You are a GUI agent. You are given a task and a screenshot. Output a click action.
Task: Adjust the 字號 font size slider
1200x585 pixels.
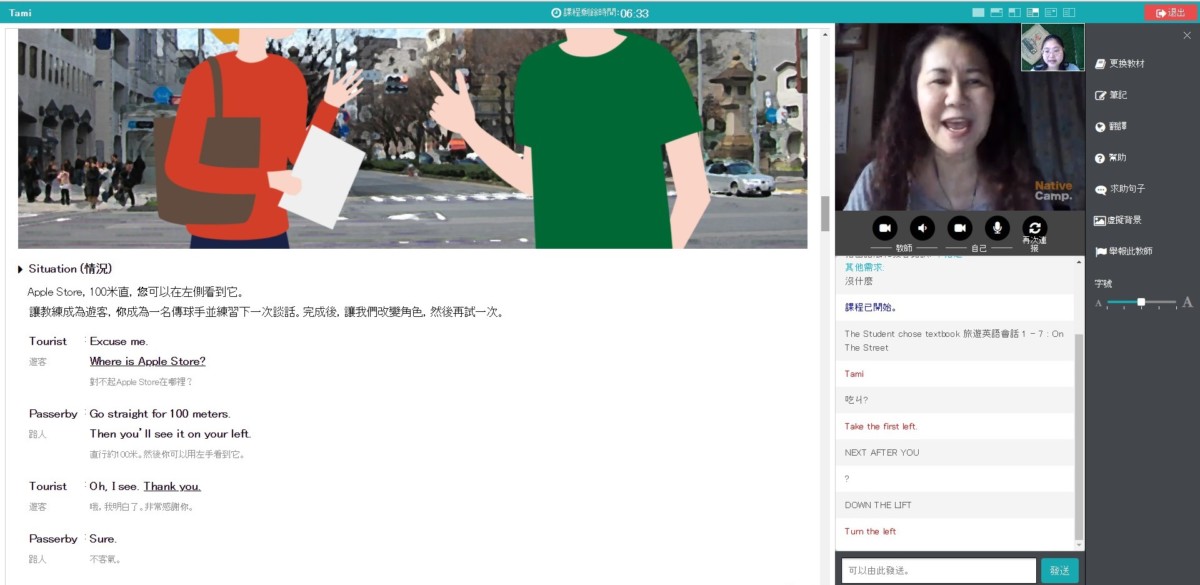pos(1141,302)
